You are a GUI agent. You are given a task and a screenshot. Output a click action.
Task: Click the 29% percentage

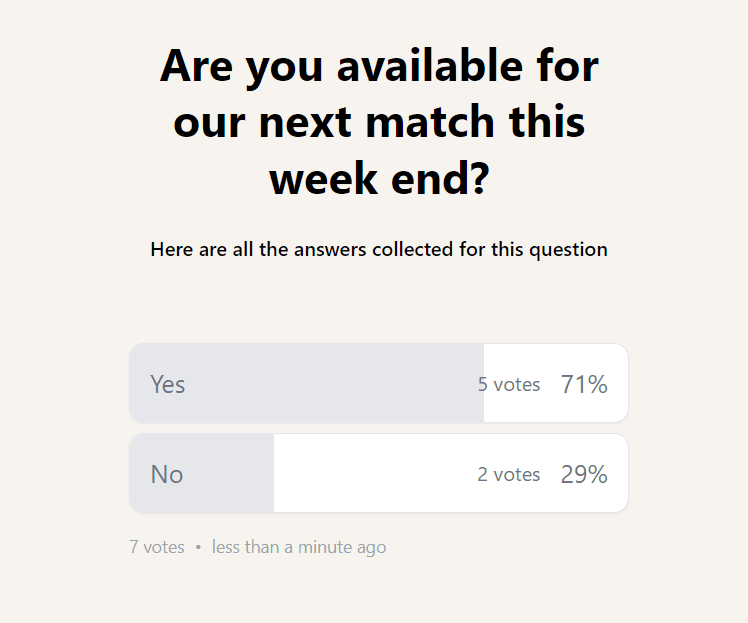tap(584, 475)
